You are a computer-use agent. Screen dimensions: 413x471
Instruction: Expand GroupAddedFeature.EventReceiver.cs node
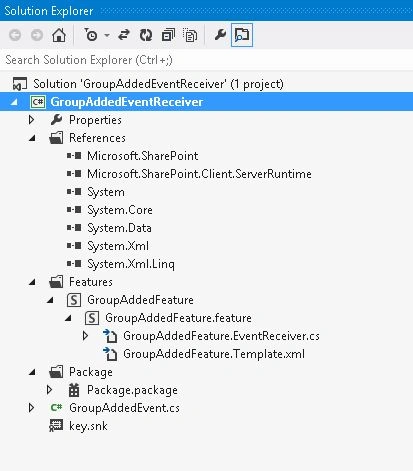click(x=85, y=336)
